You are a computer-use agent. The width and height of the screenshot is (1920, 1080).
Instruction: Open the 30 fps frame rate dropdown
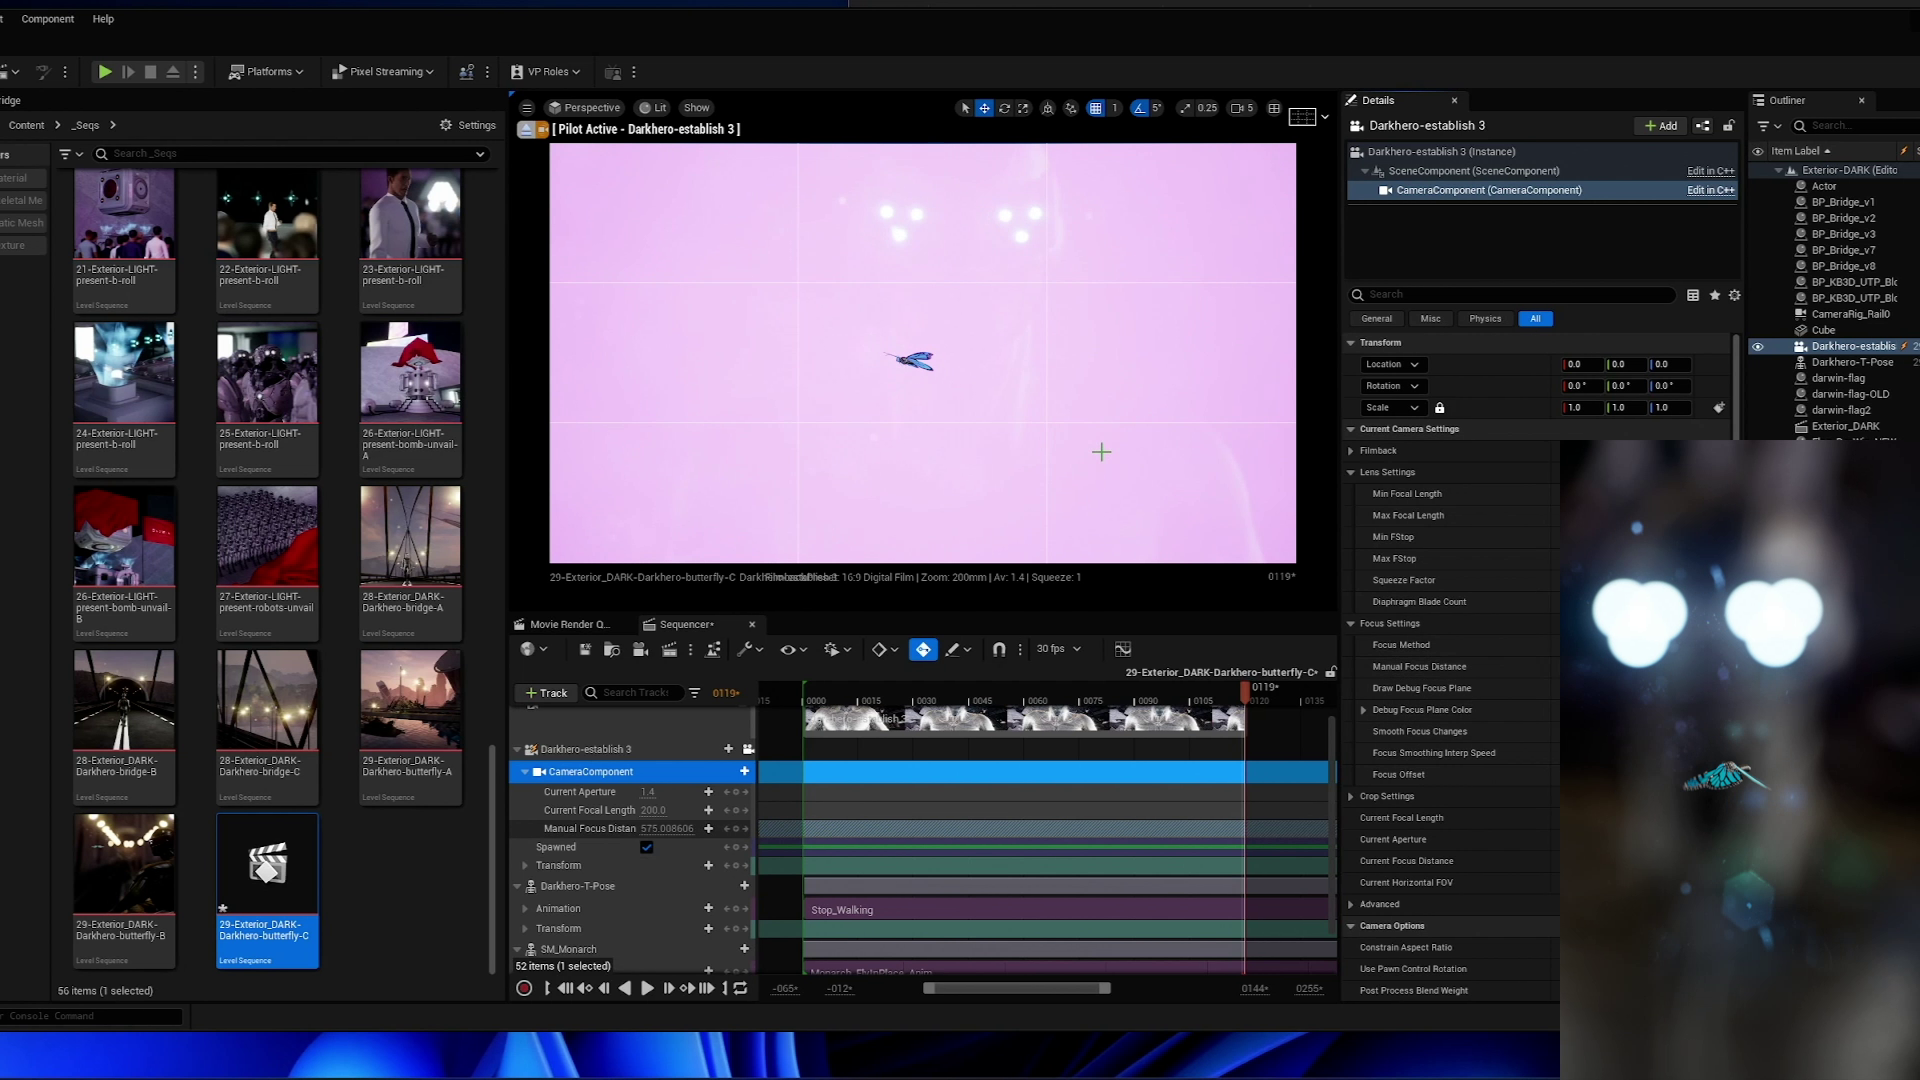point(1058,649)
